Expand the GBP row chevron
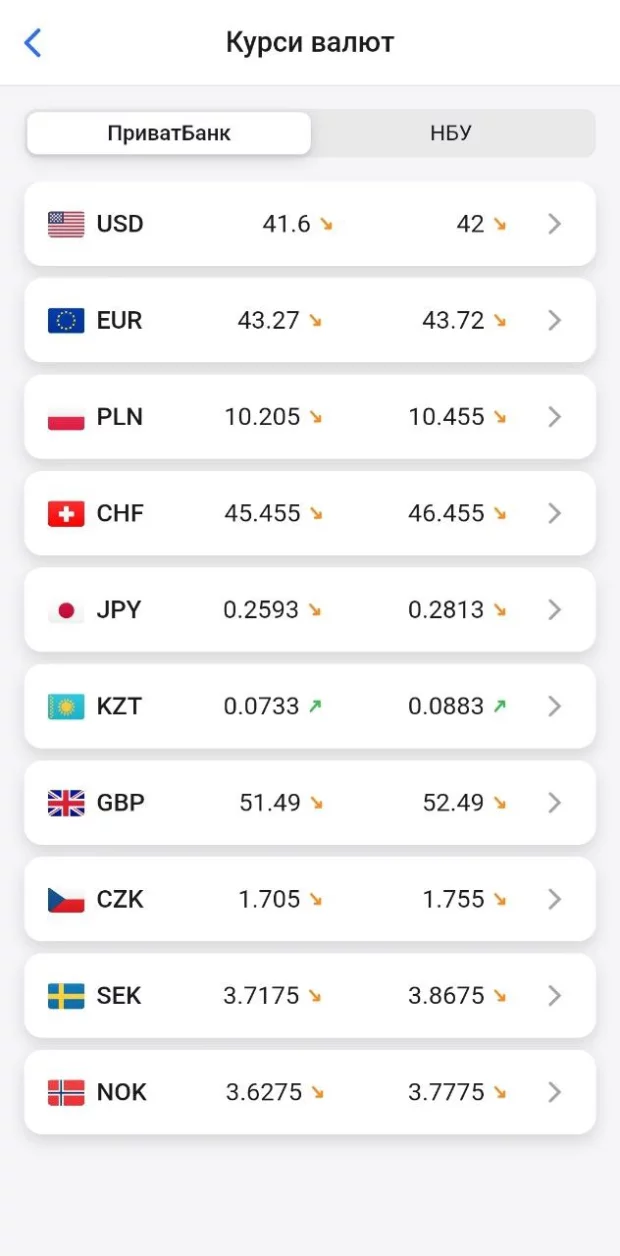Image resolution: width=620 pixels, height=1256 pixels. click(555, 803)
